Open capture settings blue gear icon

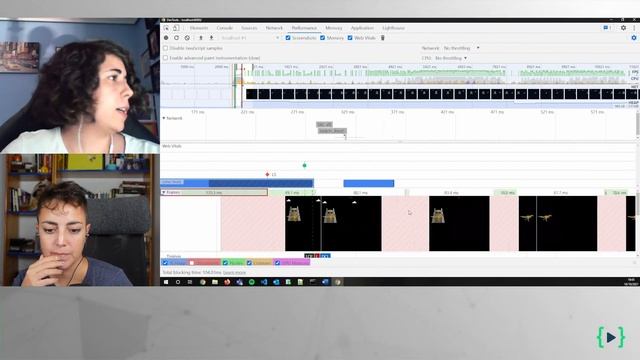tap(633, 38)
